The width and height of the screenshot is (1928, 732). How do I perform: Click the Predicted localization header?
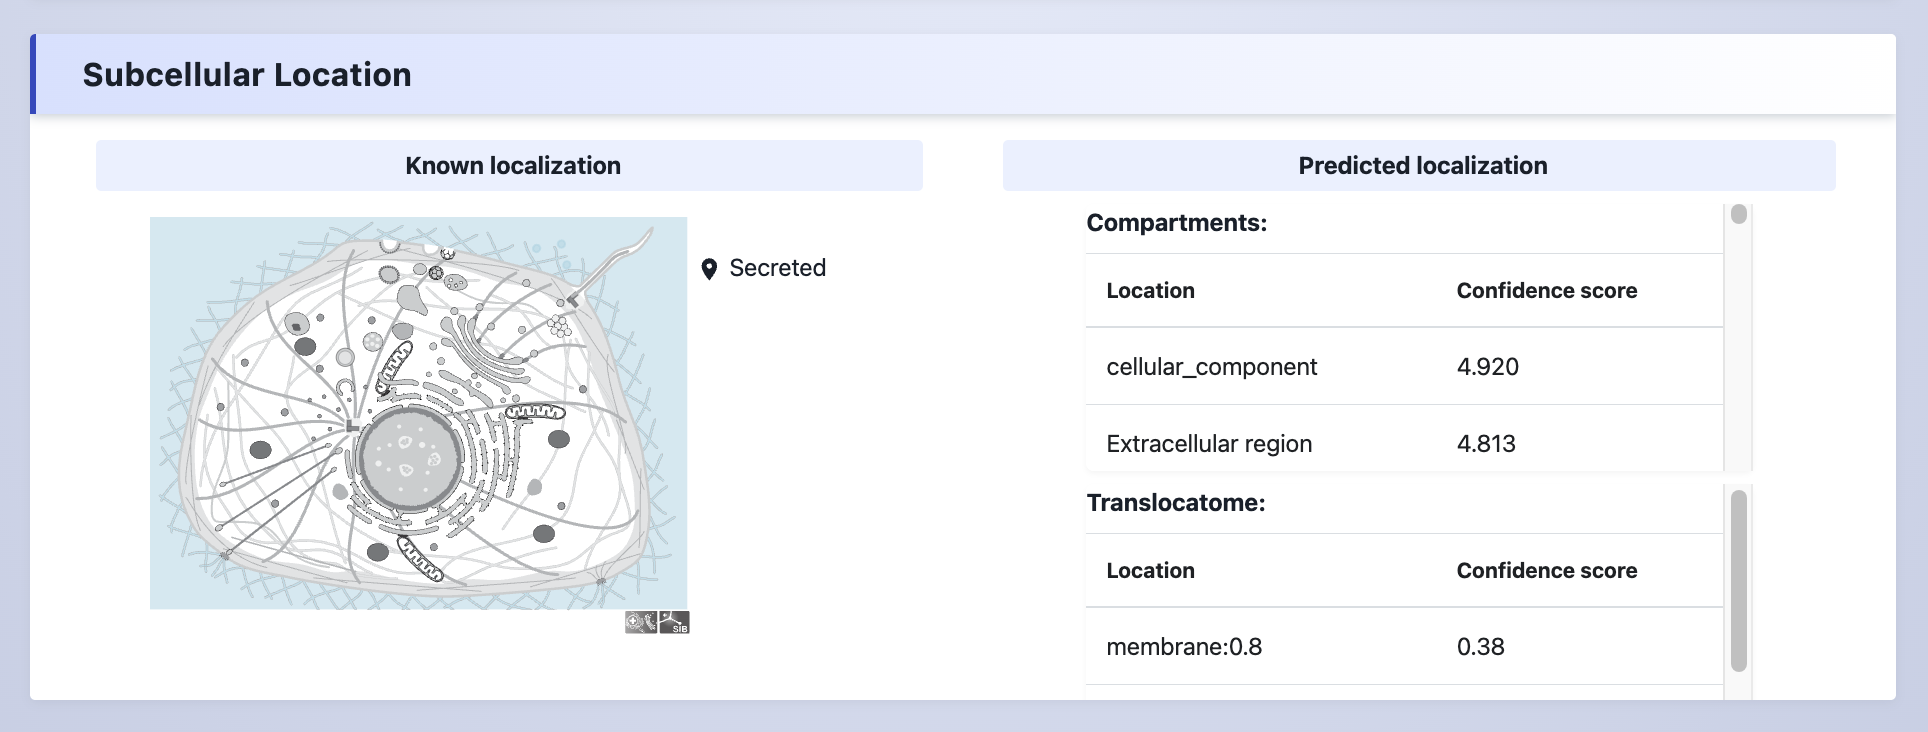click(x=1421, y=166)
